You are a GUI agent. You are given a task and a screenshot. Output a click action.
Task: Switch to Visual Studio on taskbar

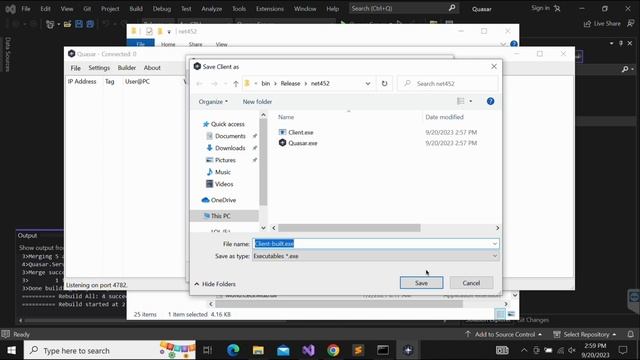[309, 350]
